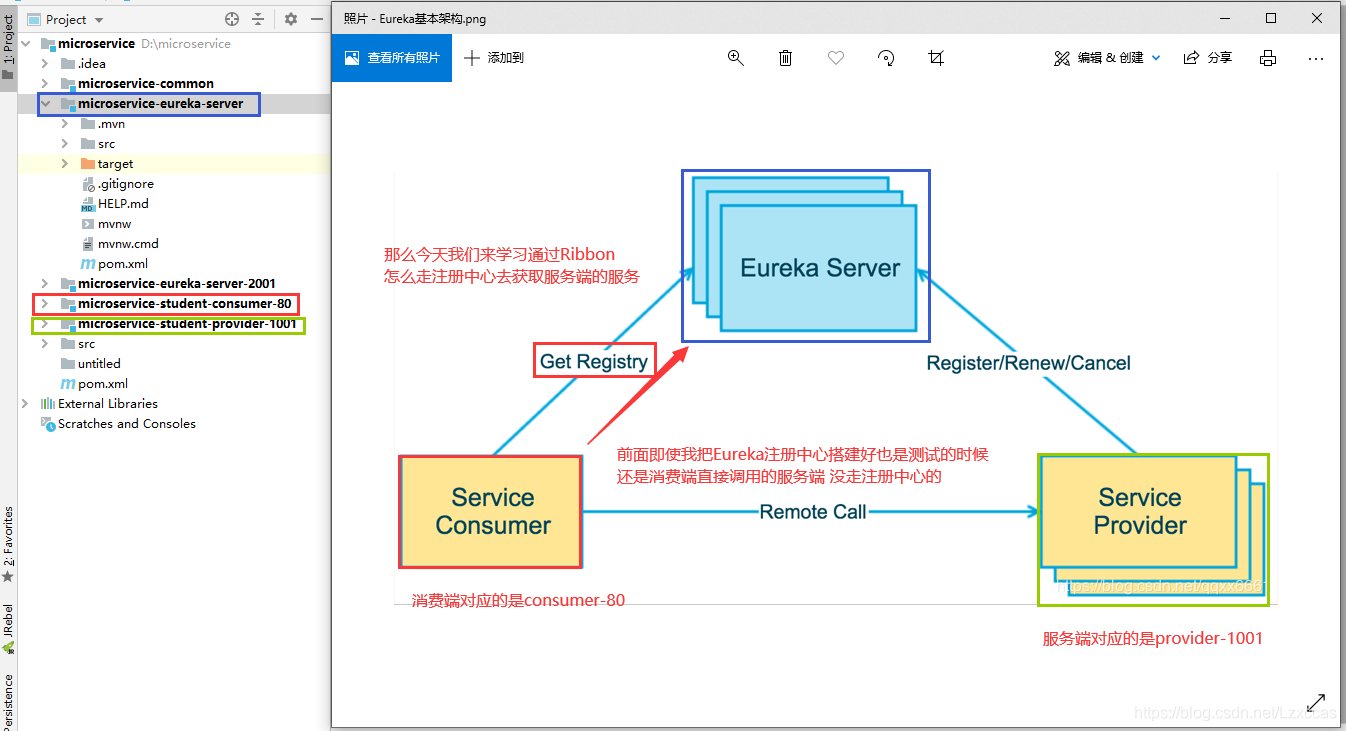Select the HELP.md file
Viewport: 1346px width, 731px height.
(x=123, y=204)
